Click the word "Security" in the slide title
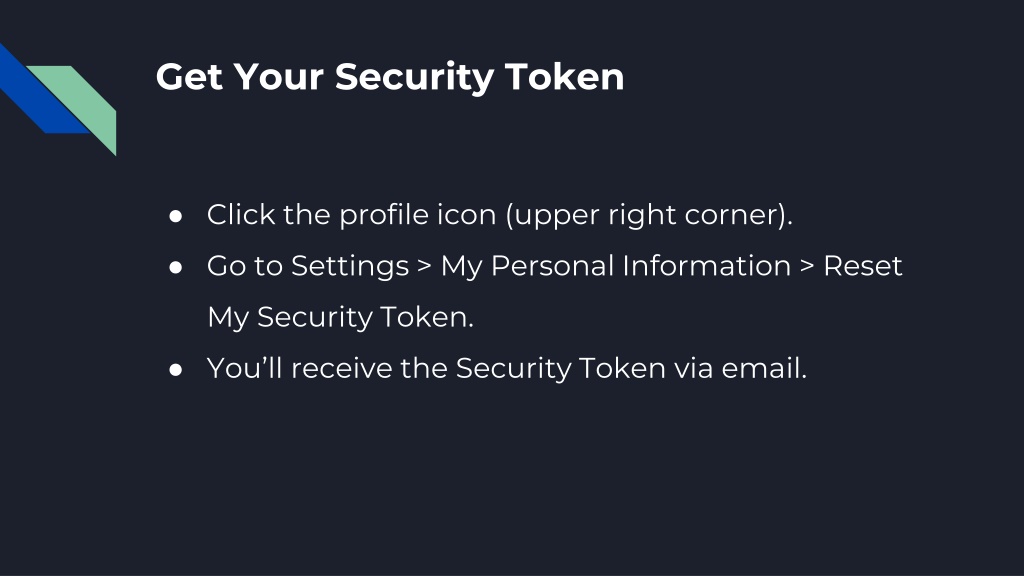The height and width of the screenshot is (576, 1024). [x=415, y=78]
